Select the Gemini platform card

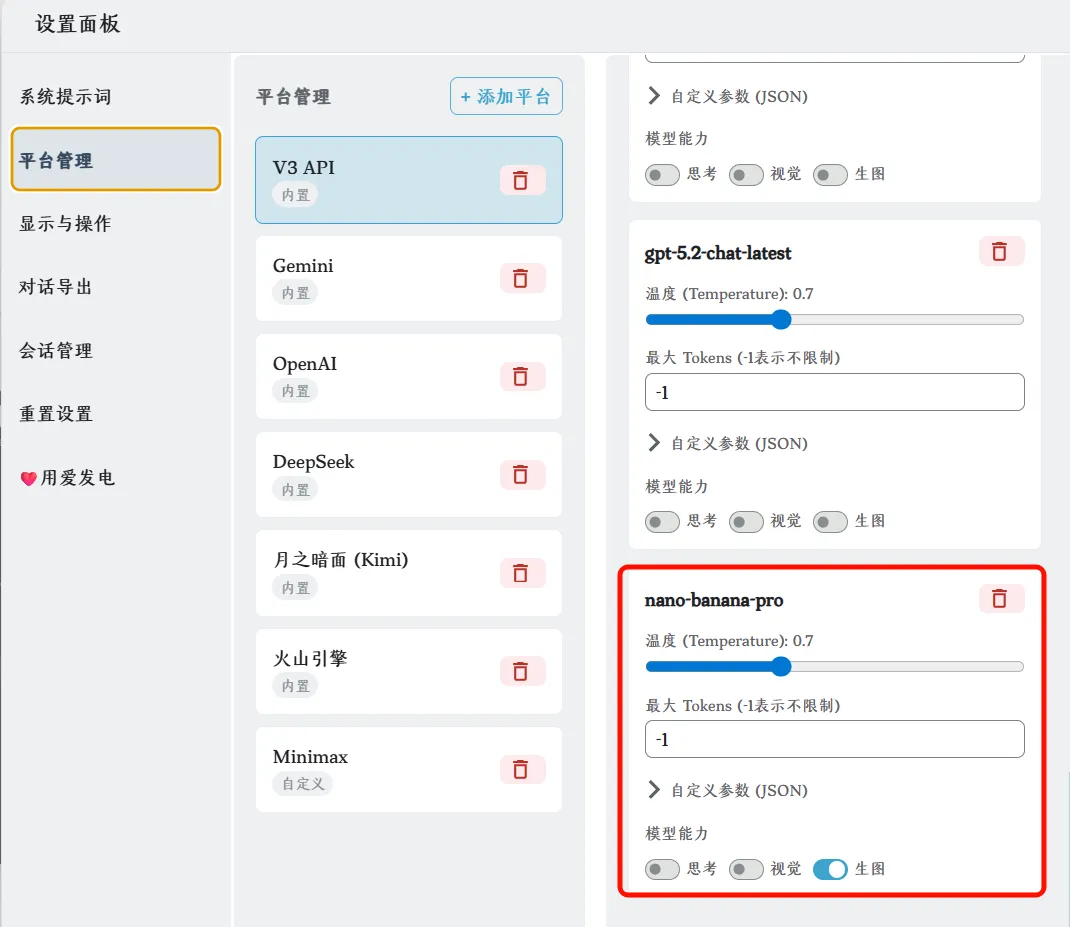[409, 279]
